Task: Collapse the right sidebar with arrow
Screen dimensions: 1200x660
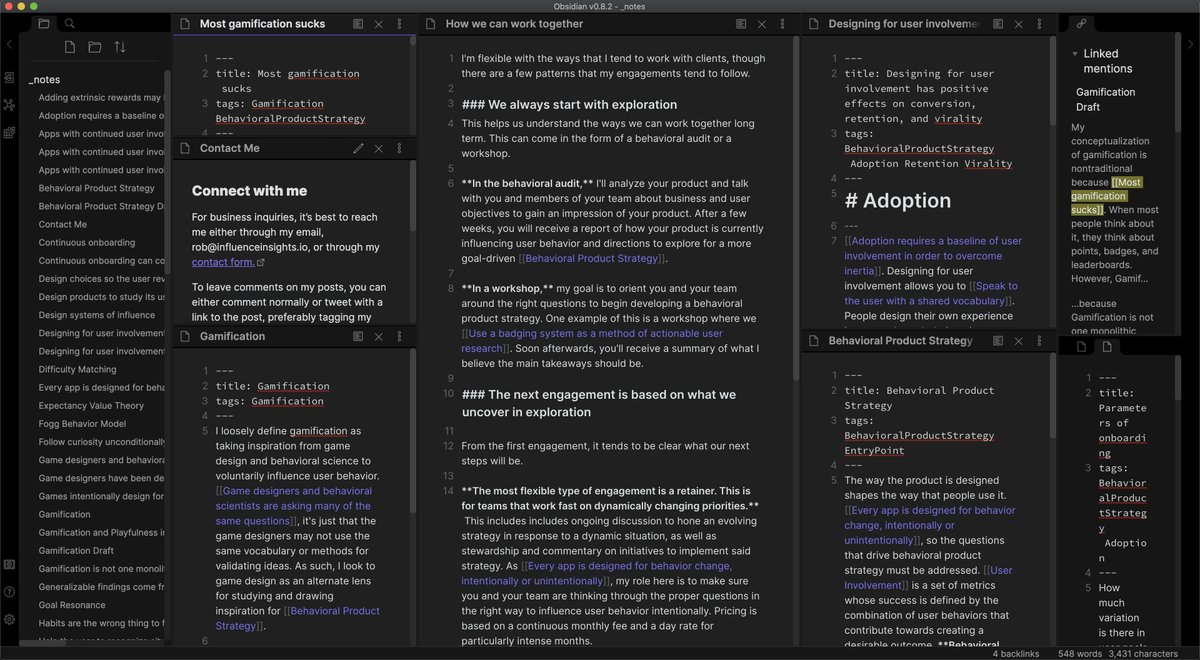Action: coord(1191,44)
